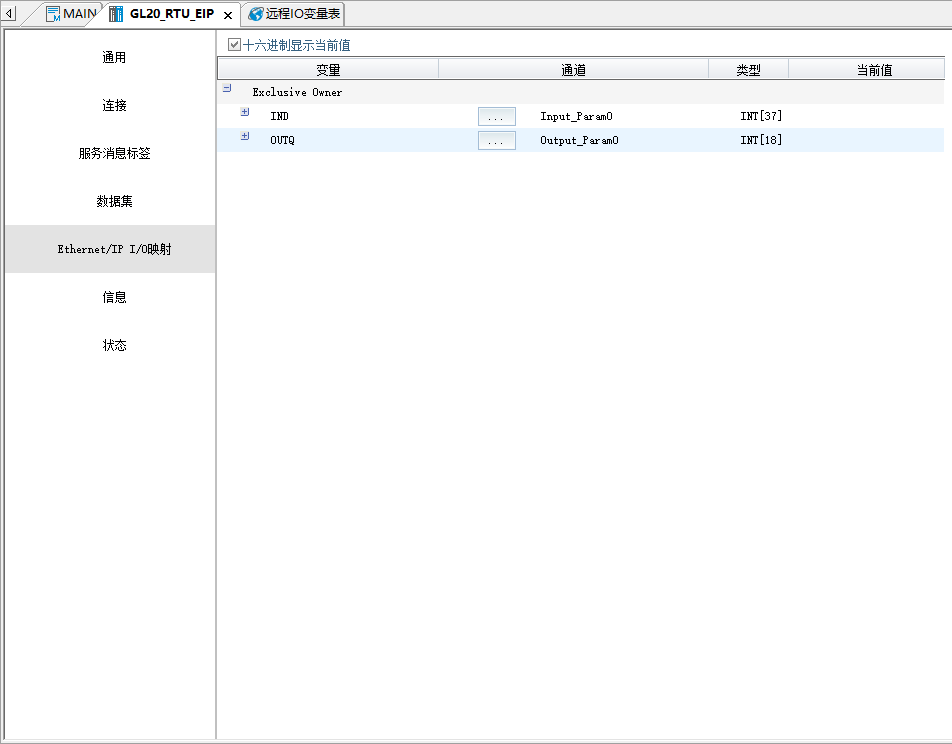This screenshot has height=744, width=952.
Task: Close the GL20_RTU_EIP tab
Action: [x=228, y=15]
